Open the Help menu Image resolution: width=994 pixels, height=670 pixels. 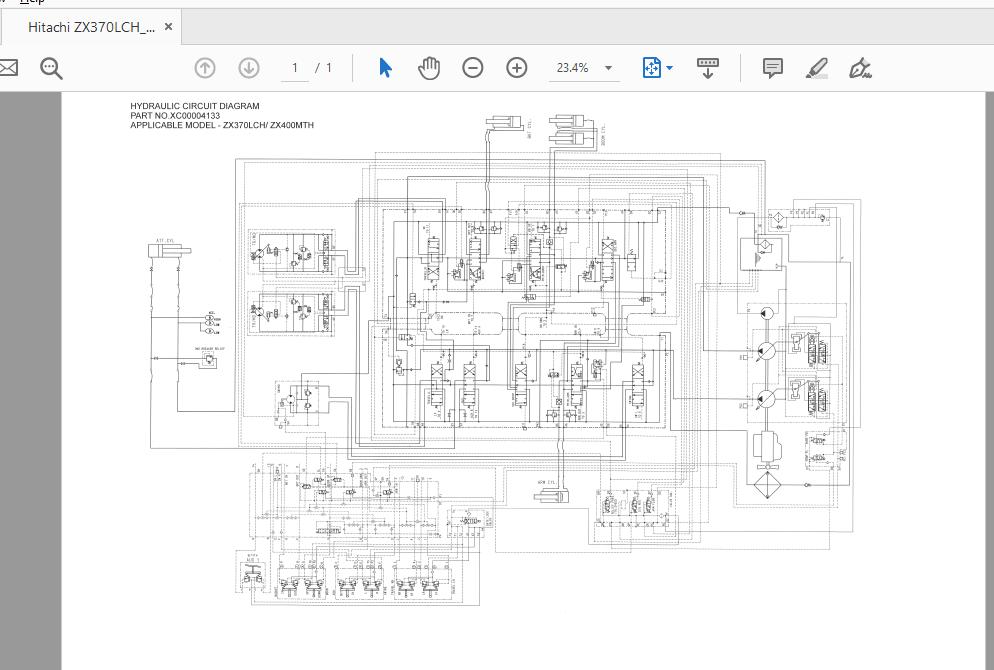32,2
